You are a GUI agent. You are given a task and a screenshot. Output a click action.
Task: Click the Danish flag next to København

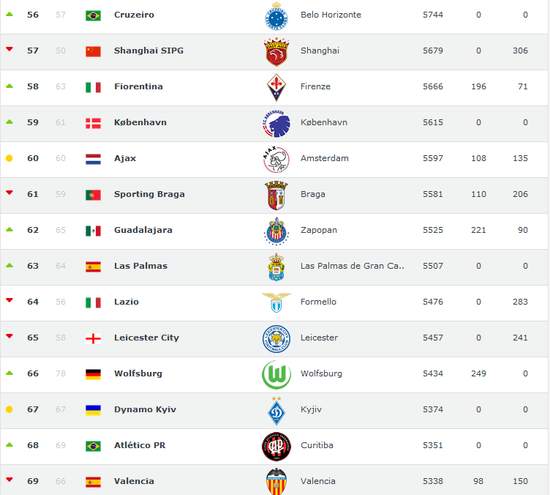pyautogui.click(x=93, y=123)
